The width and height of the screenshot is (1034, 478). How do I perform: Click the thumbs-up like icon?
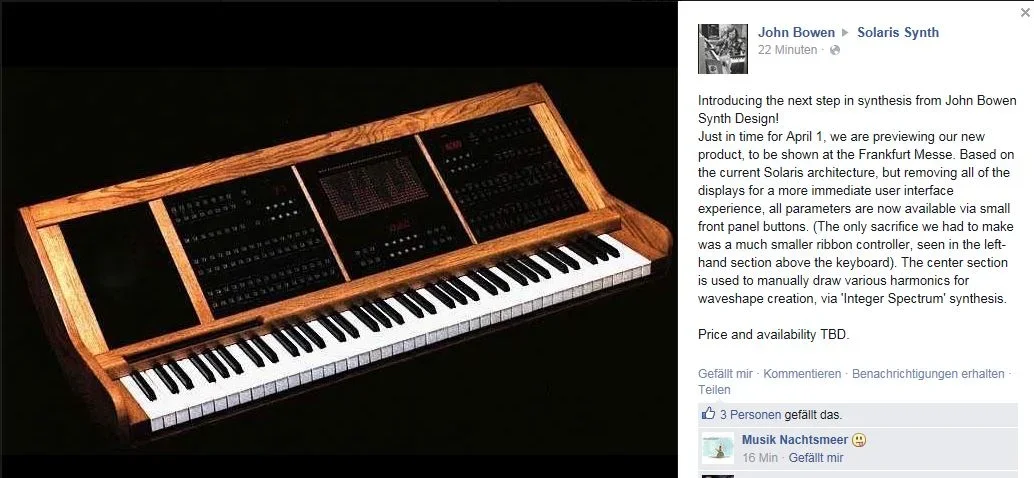coord(708,414)
